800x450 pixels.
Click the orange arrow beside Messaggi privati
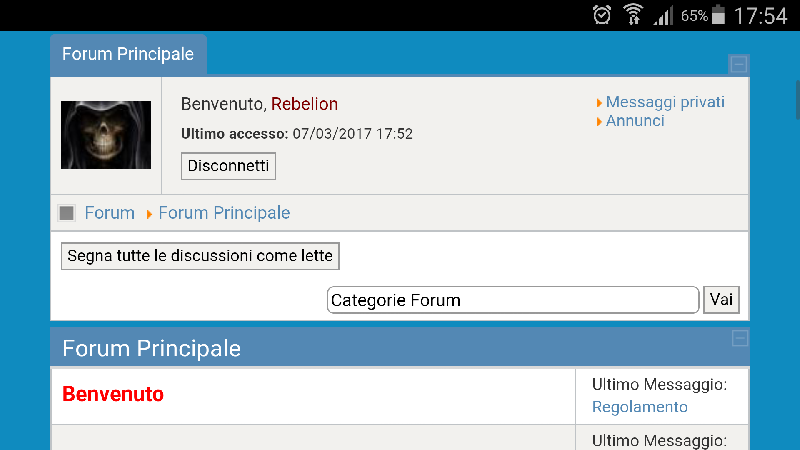tap(599, 103)
